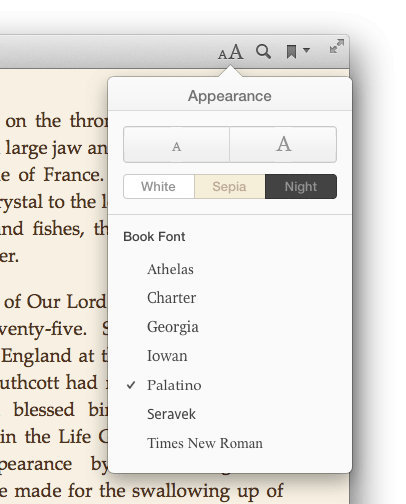Expand the bookmark dropdown arrow
The image size is (406, 504).
coord(307,50)
